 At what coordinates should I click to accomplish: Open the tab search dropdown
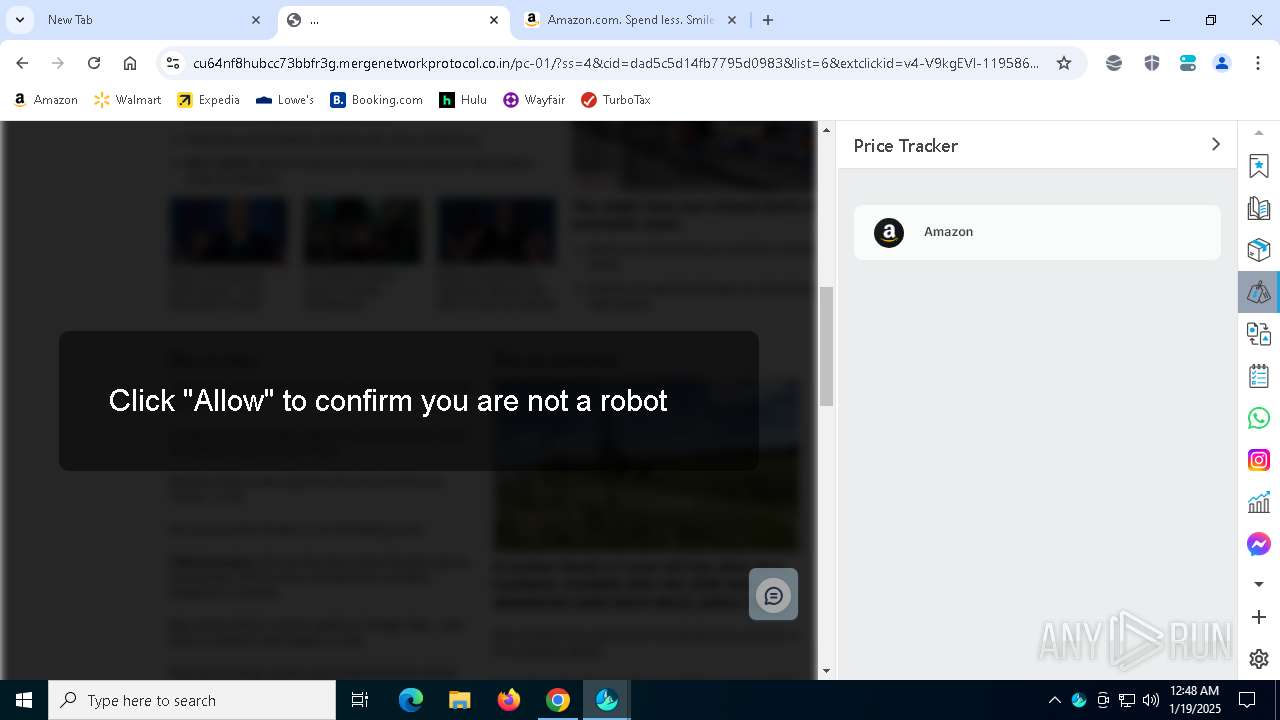(x=19, y=20)
